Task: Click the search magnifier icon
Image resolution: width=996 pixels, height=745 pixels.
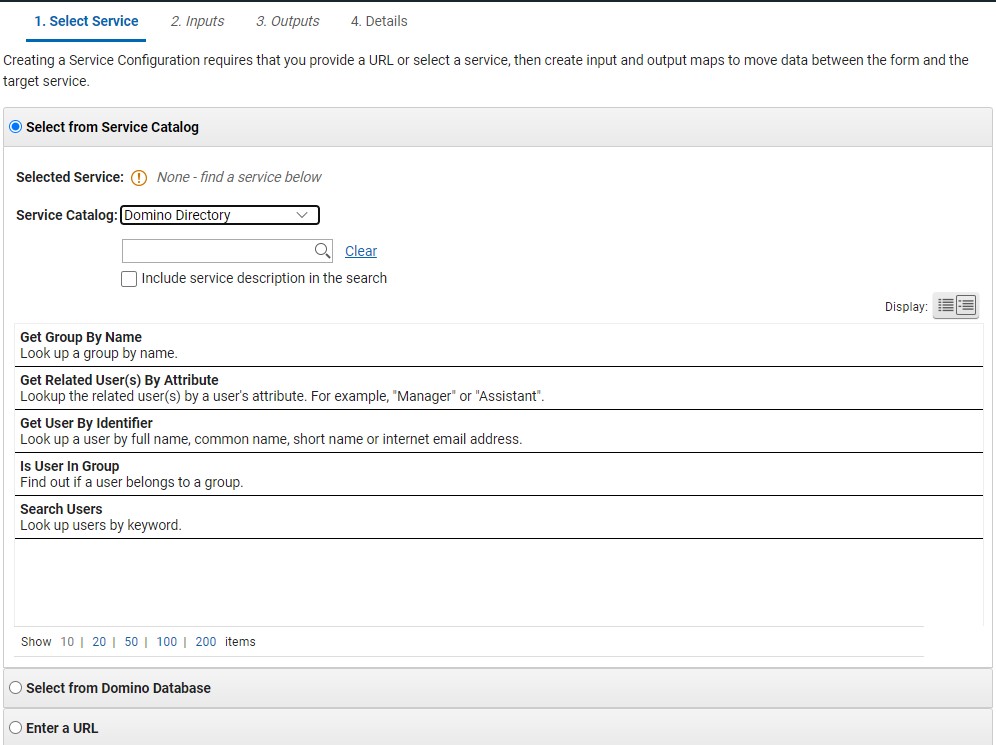Action: coord(320,250)
